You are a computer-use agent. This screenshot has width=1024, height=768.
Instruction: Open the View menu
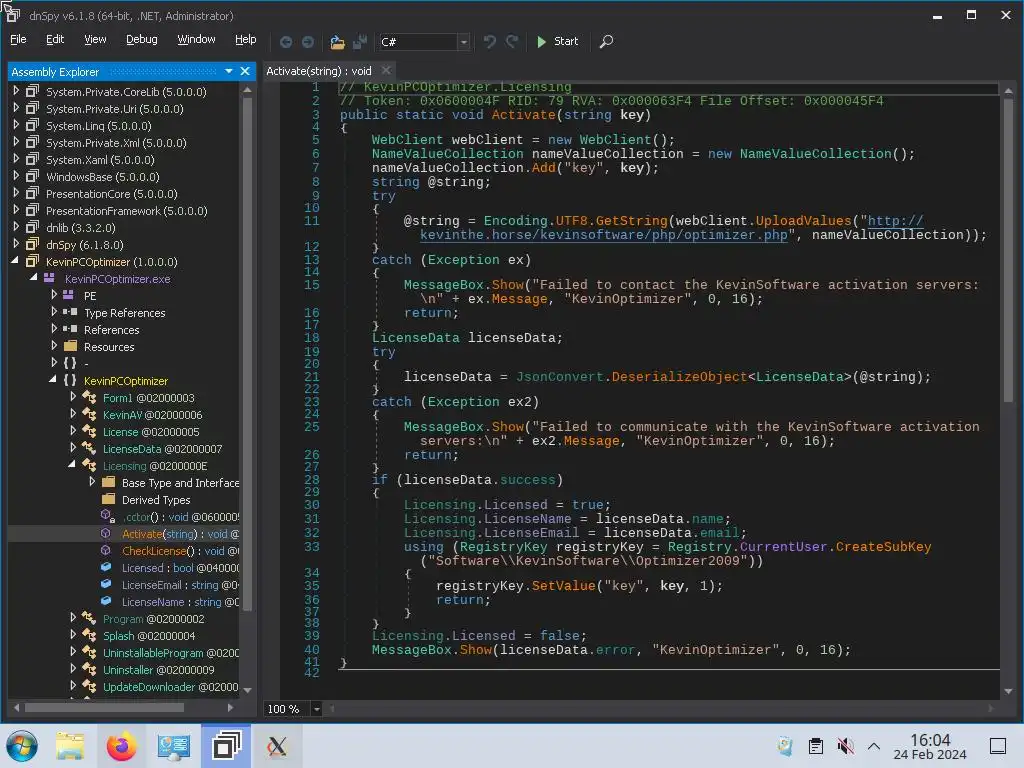point(95,39)
